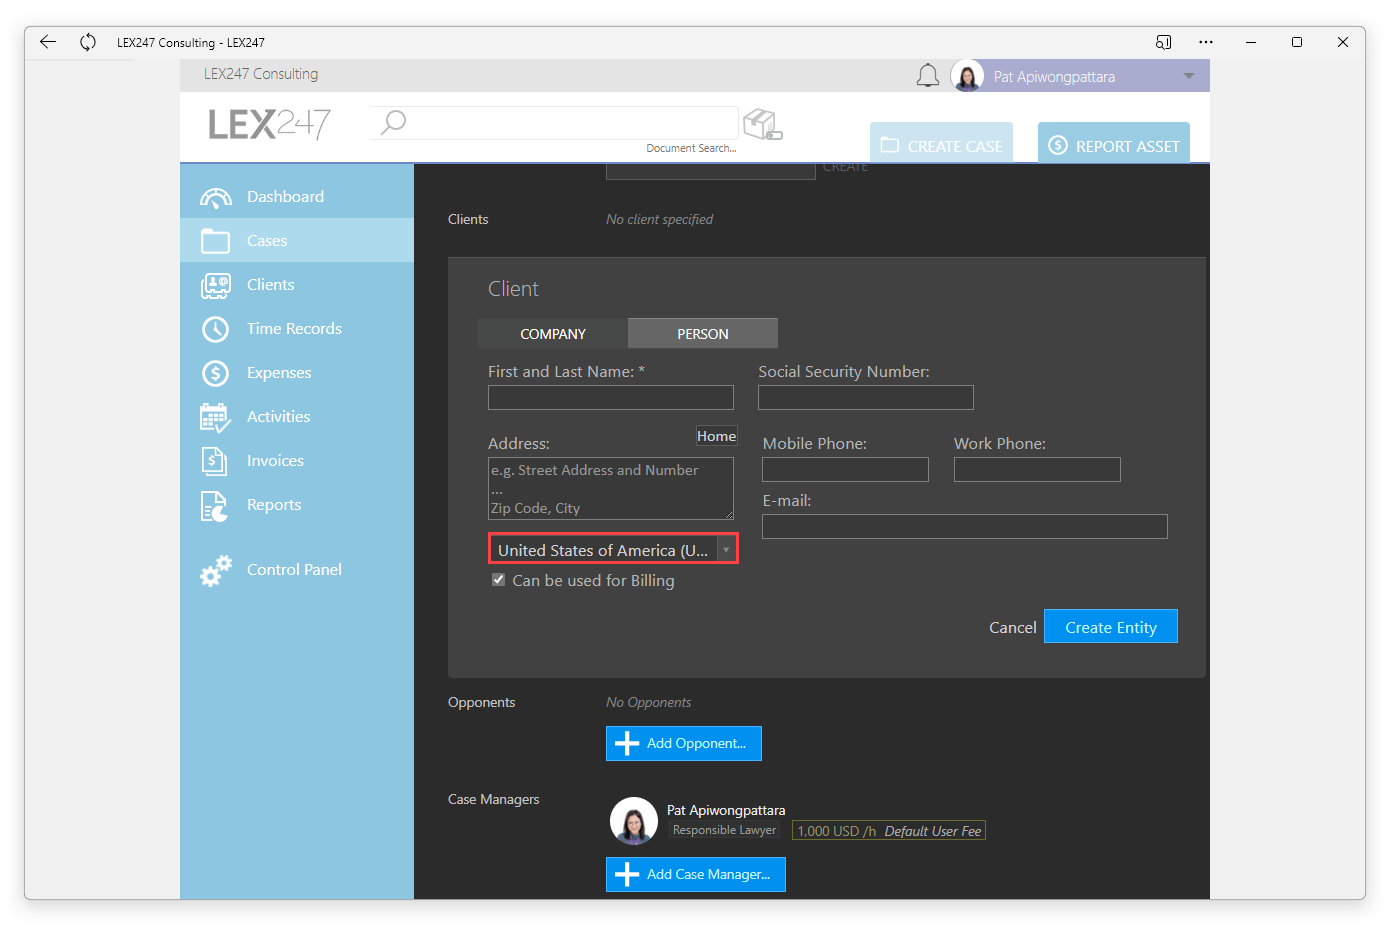Click plus icon on Add Opponent
Screen dimensions: 1390x925
[627, 743]
